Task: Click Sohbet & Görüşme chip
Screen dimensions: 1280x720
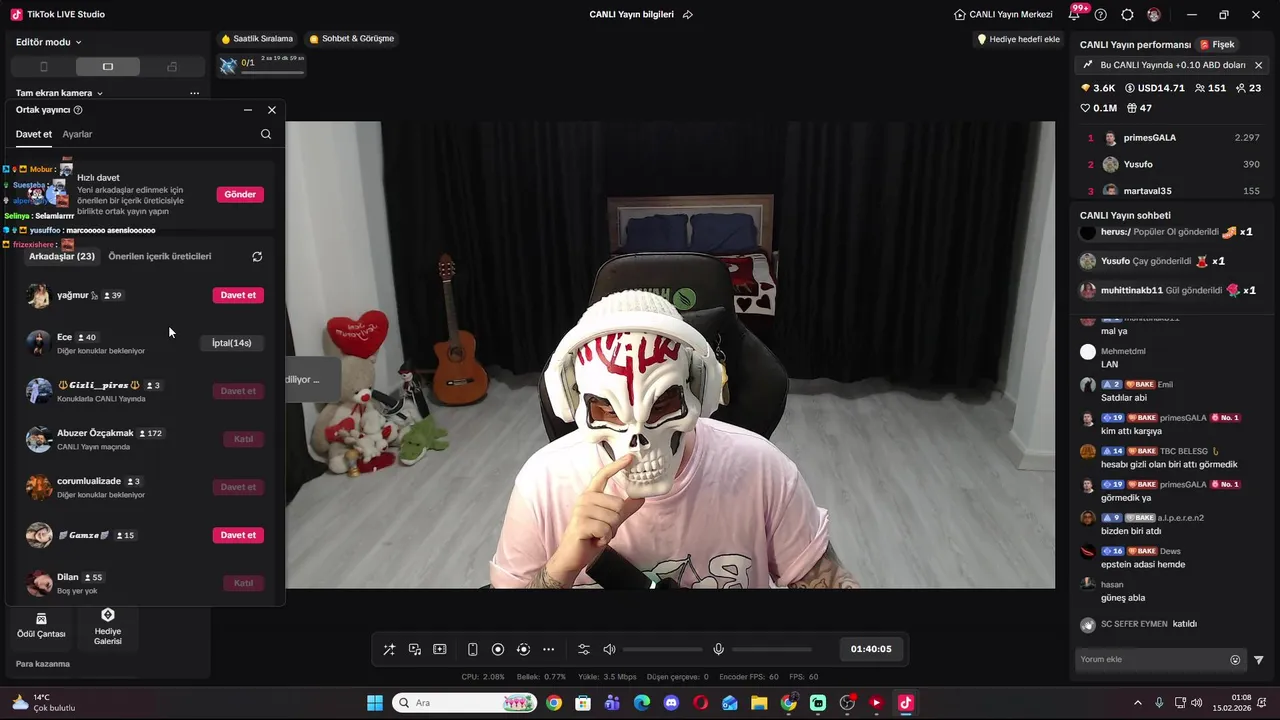Action: (351, 39)
